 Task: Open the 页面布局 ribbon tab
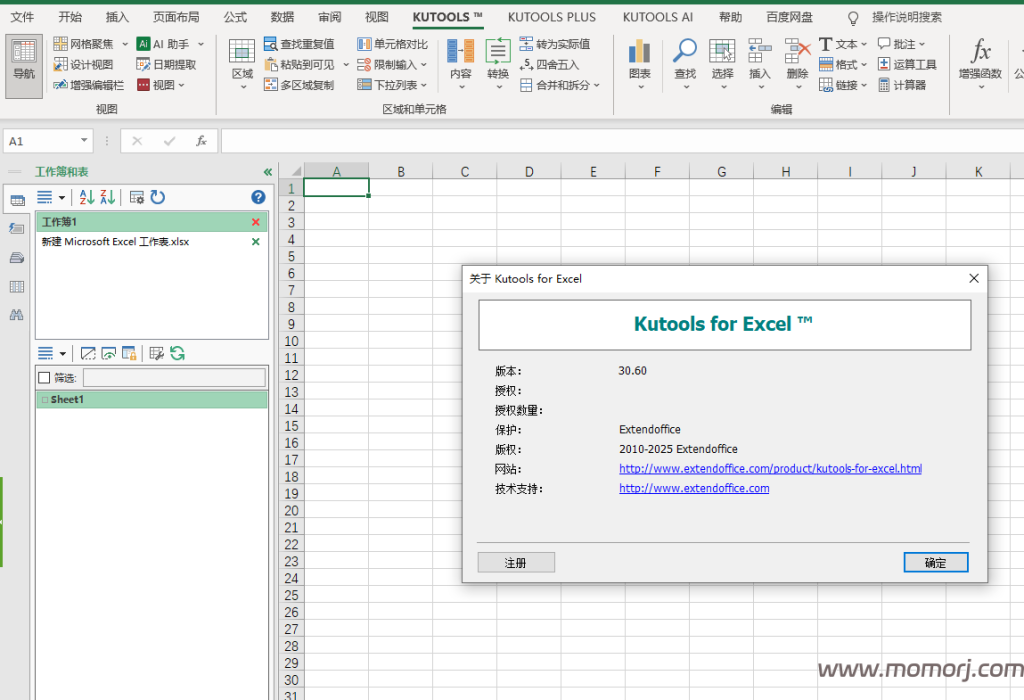(x=176, y=17)
